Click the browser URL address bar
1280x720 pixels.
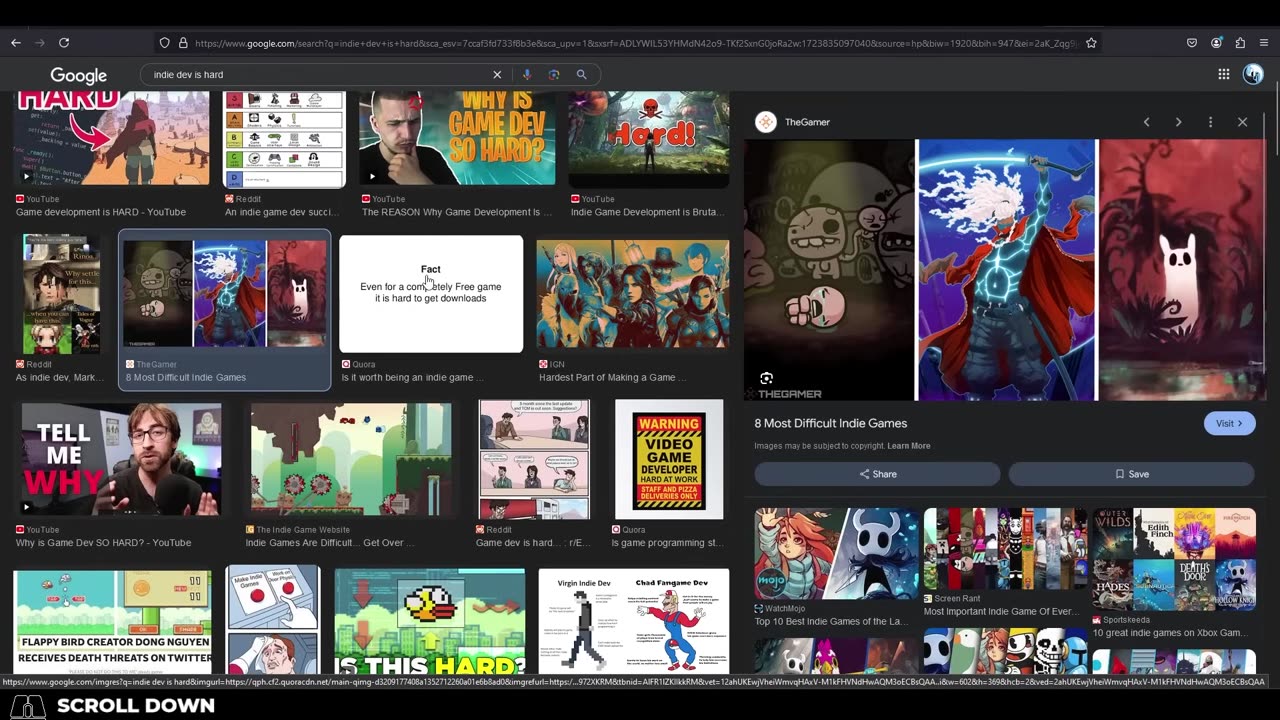tap(635, 43)
